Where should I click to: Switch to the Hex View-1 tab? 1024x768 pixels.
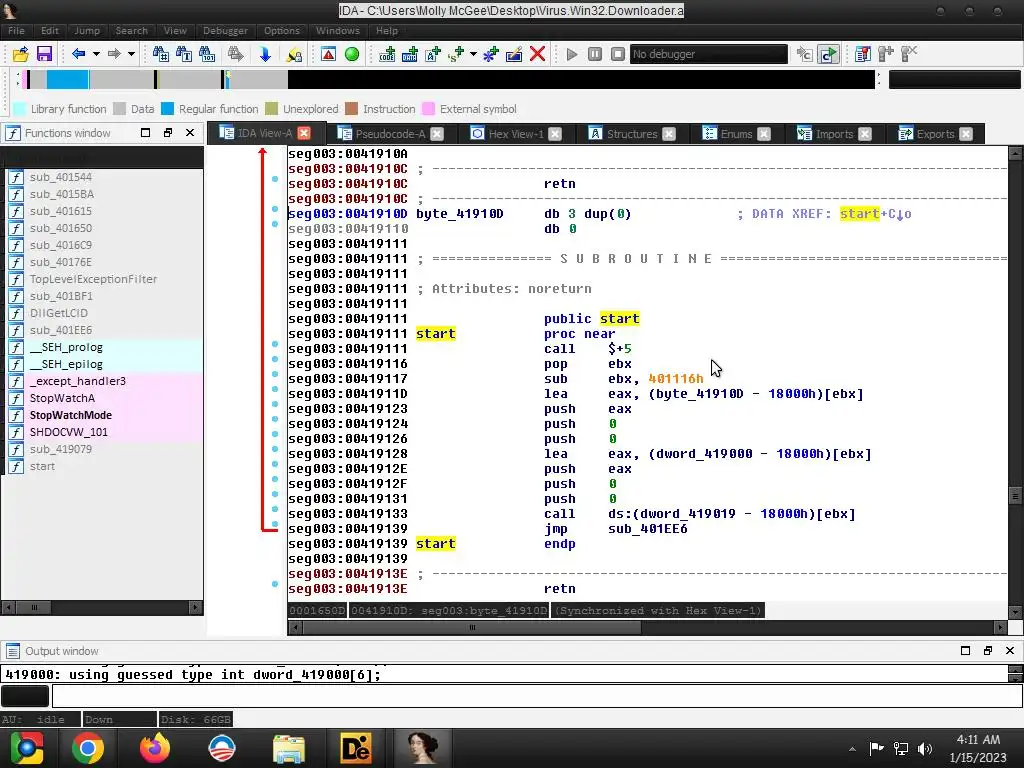point(516,134)
